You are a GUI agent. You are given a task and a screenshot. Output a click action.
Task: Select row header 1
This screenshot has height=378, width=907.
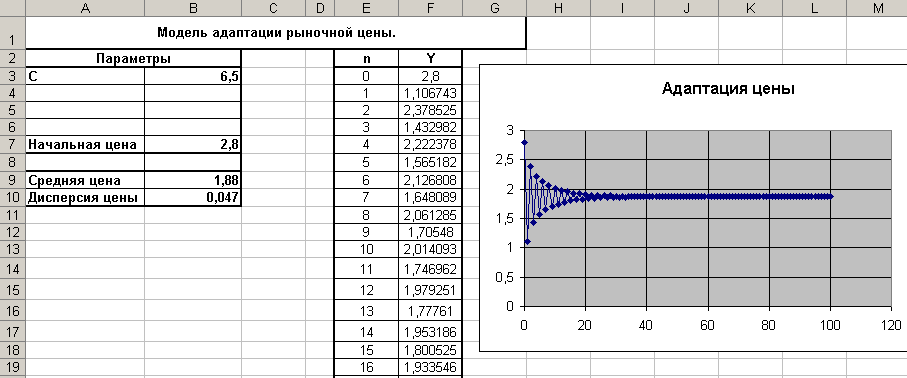[13, 34]
